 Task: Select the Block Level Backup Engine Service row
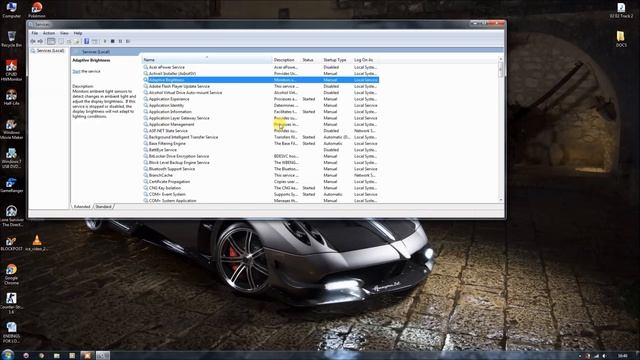click(x=260, y=163)
